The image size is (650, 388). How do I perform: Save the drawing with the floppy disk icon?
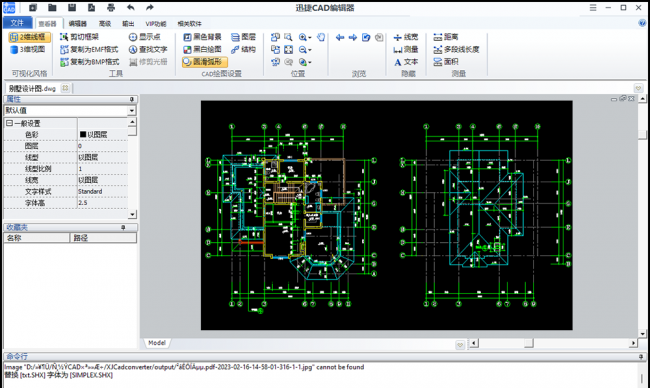click(72, 7)
